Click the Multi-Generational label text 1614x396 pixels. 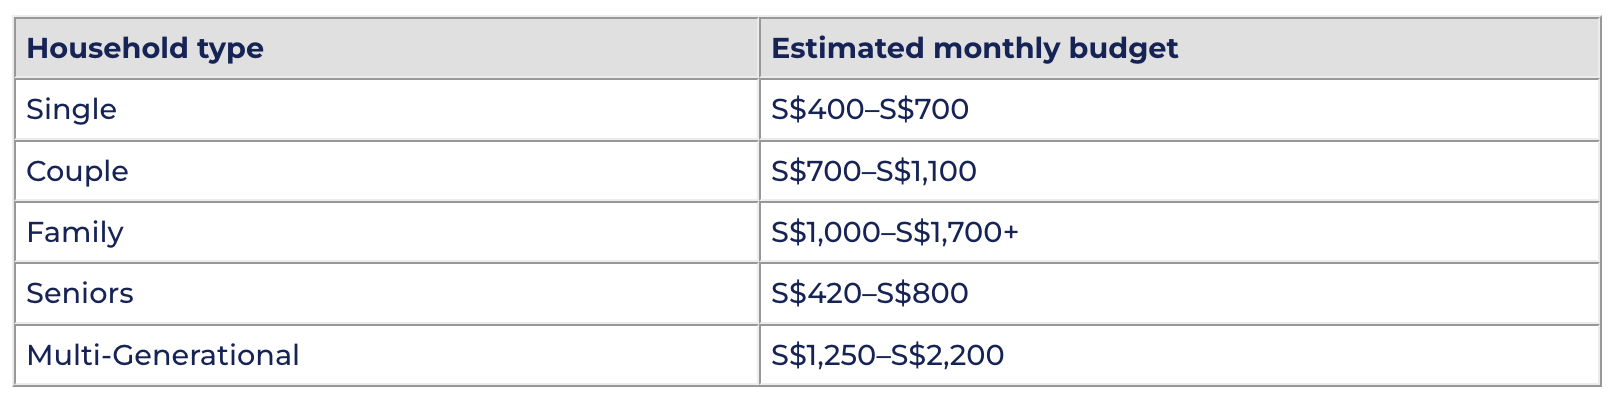(x=163, y=355)
